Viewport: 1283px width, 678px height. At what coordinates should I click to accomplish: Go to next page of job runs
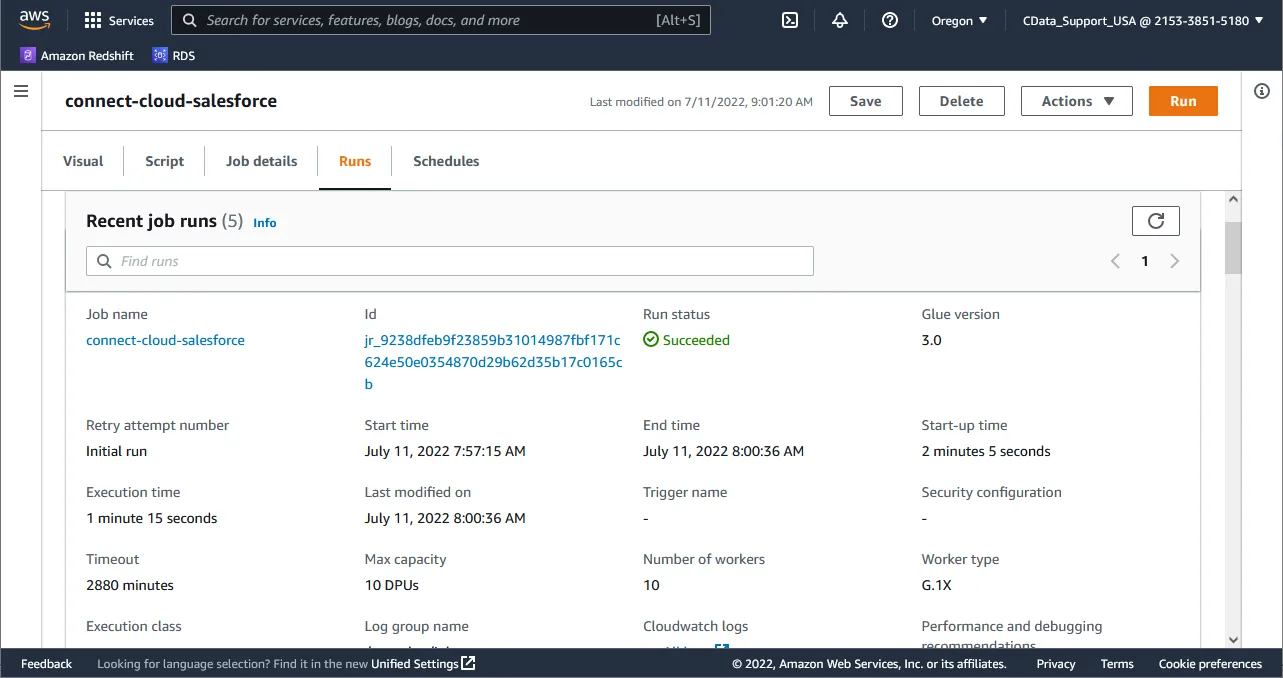point(1175,261)
